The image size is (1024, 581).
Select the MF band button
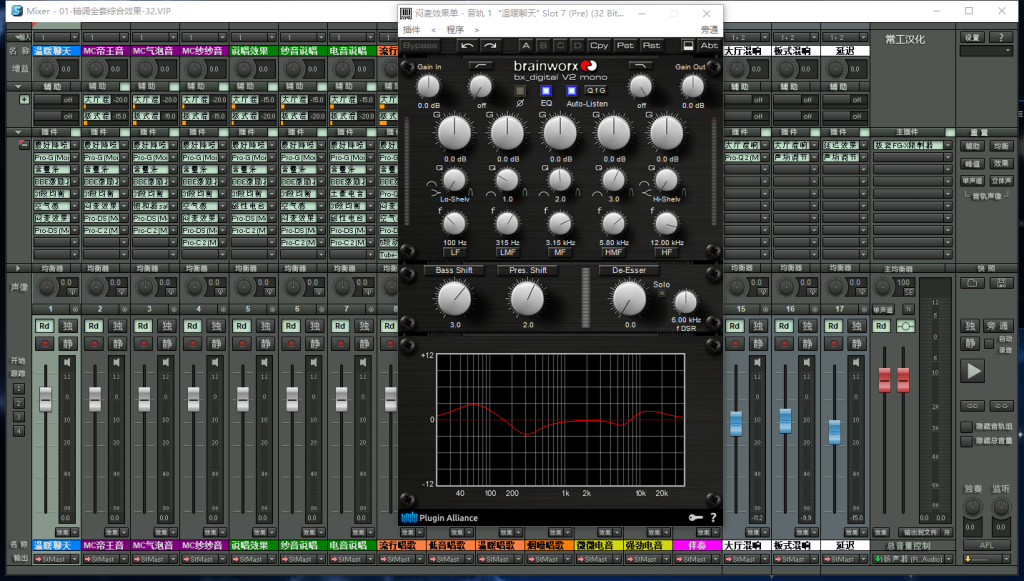click(560, 253)
